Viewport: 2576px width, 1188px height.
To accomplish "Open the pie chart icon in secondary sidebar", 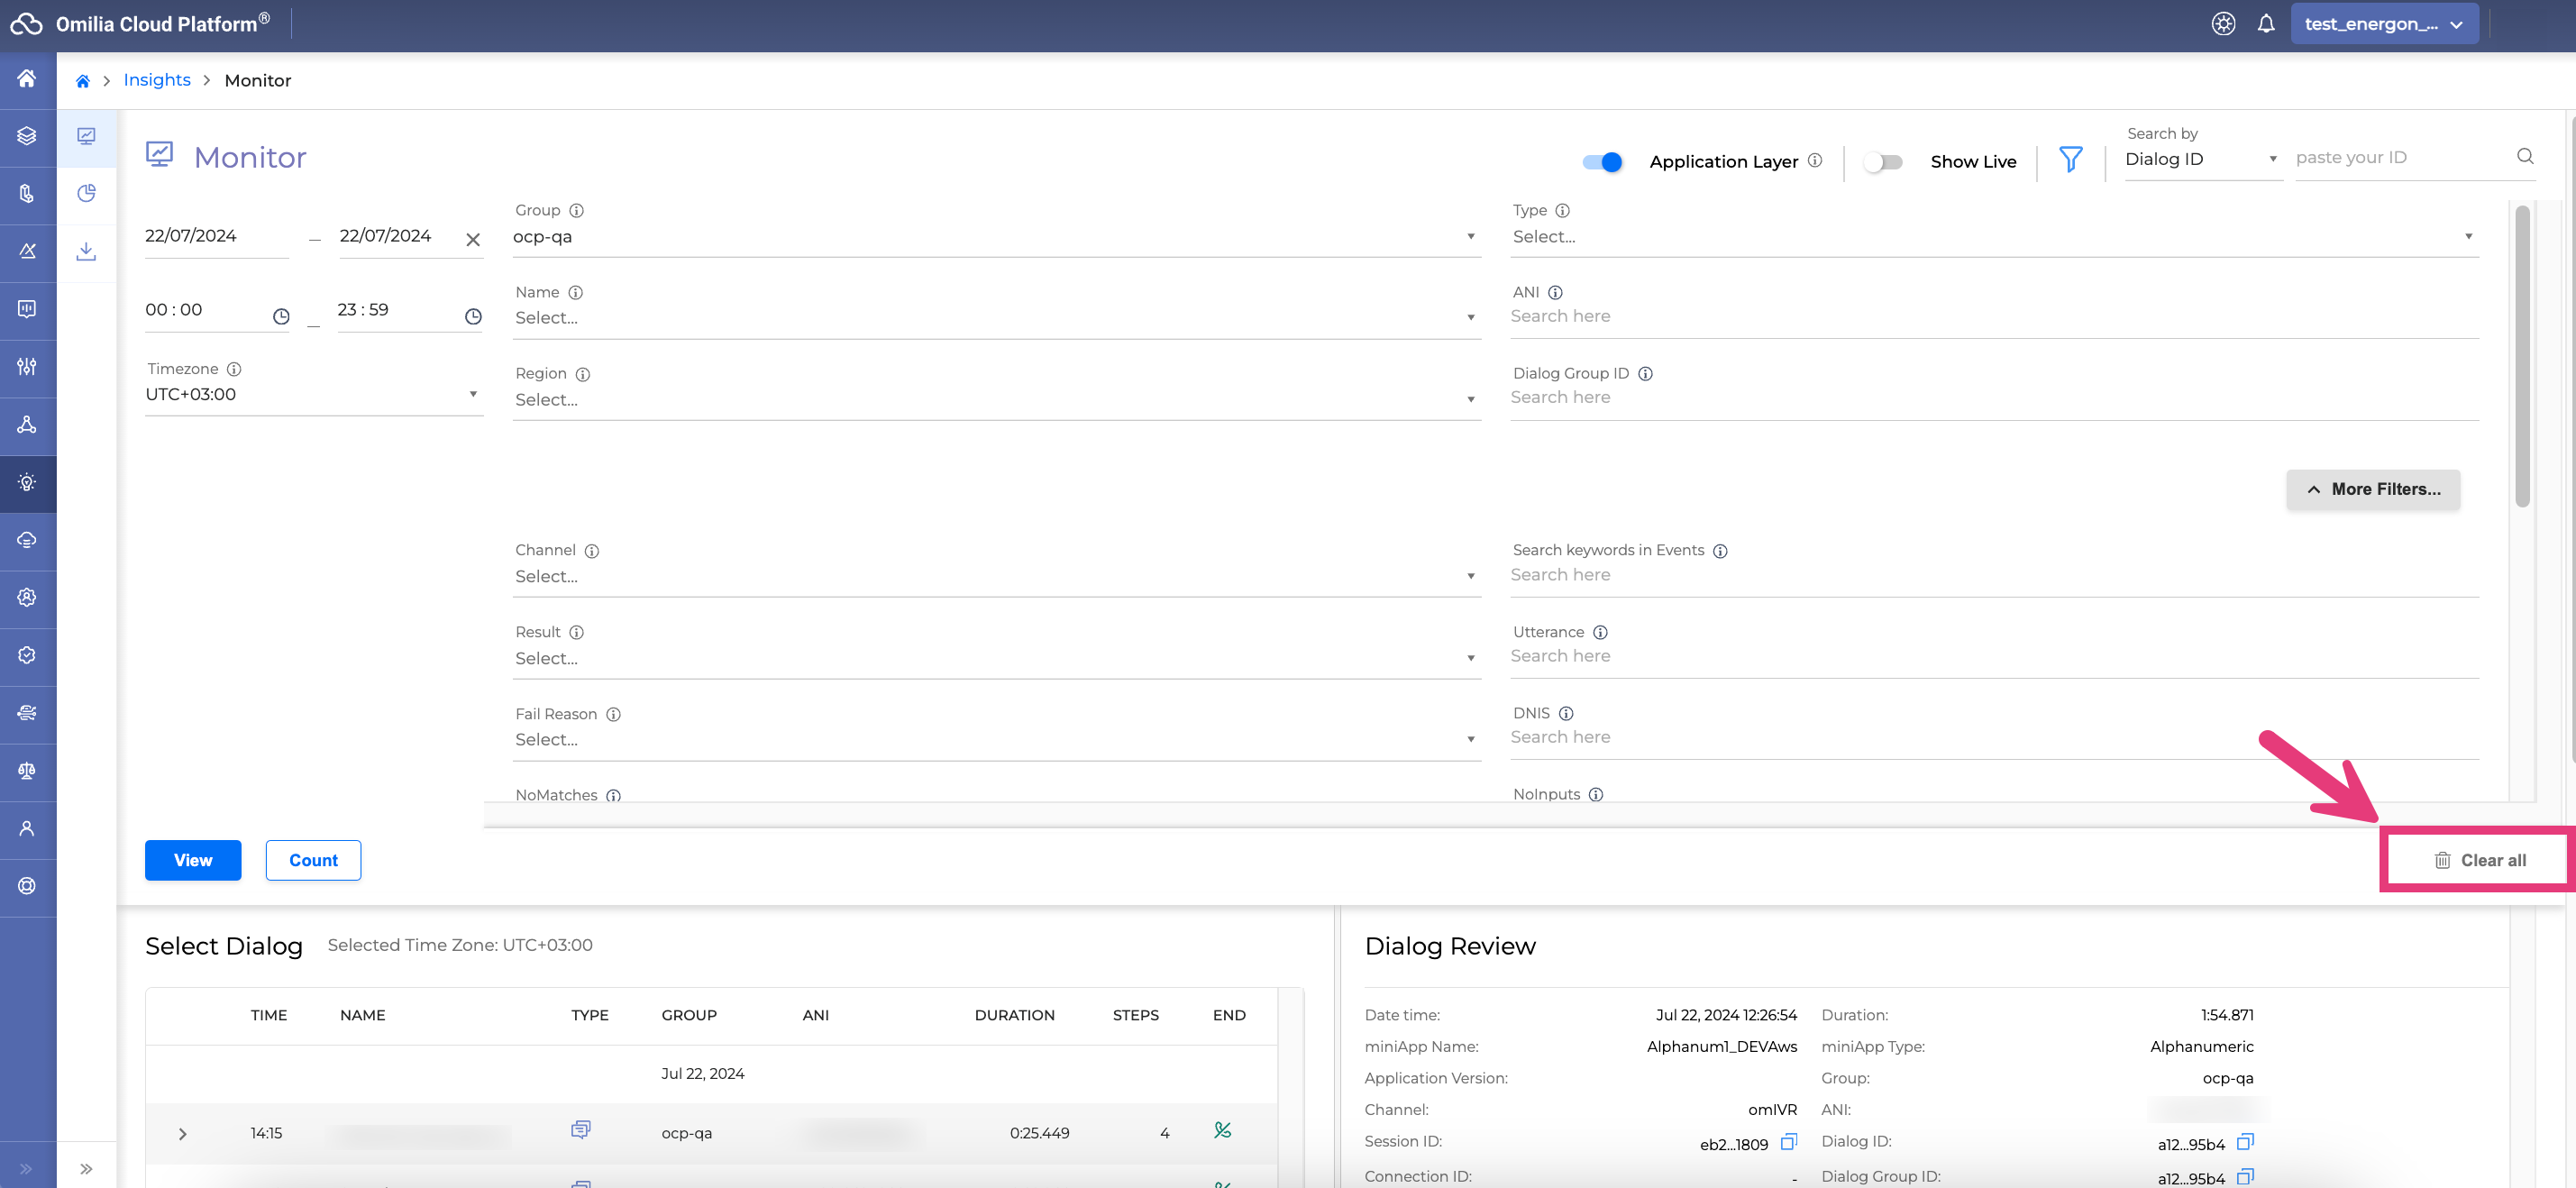I will click(x=87, y=193).
